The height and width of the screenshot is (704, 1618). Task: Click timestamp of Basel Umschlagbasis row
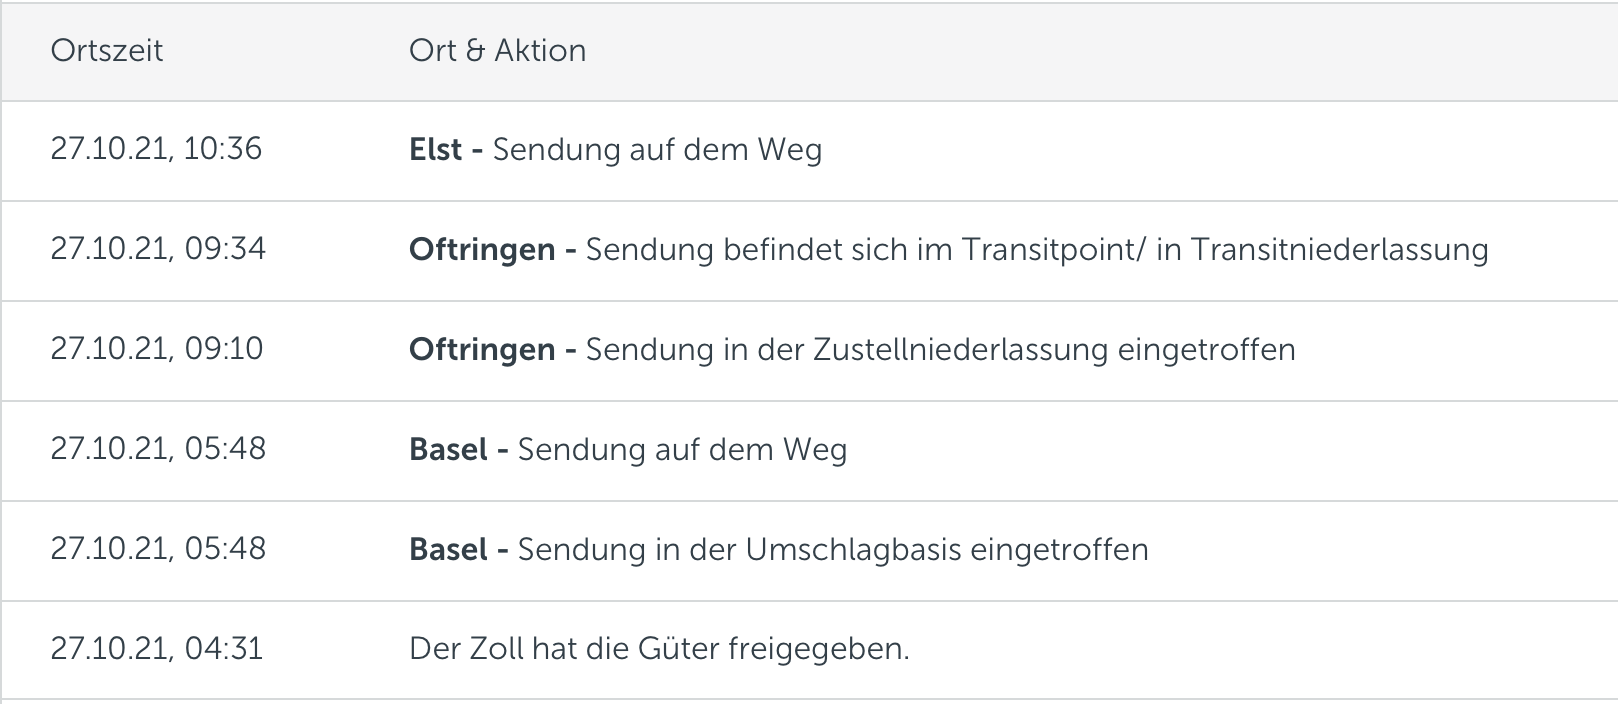(158, 549)
